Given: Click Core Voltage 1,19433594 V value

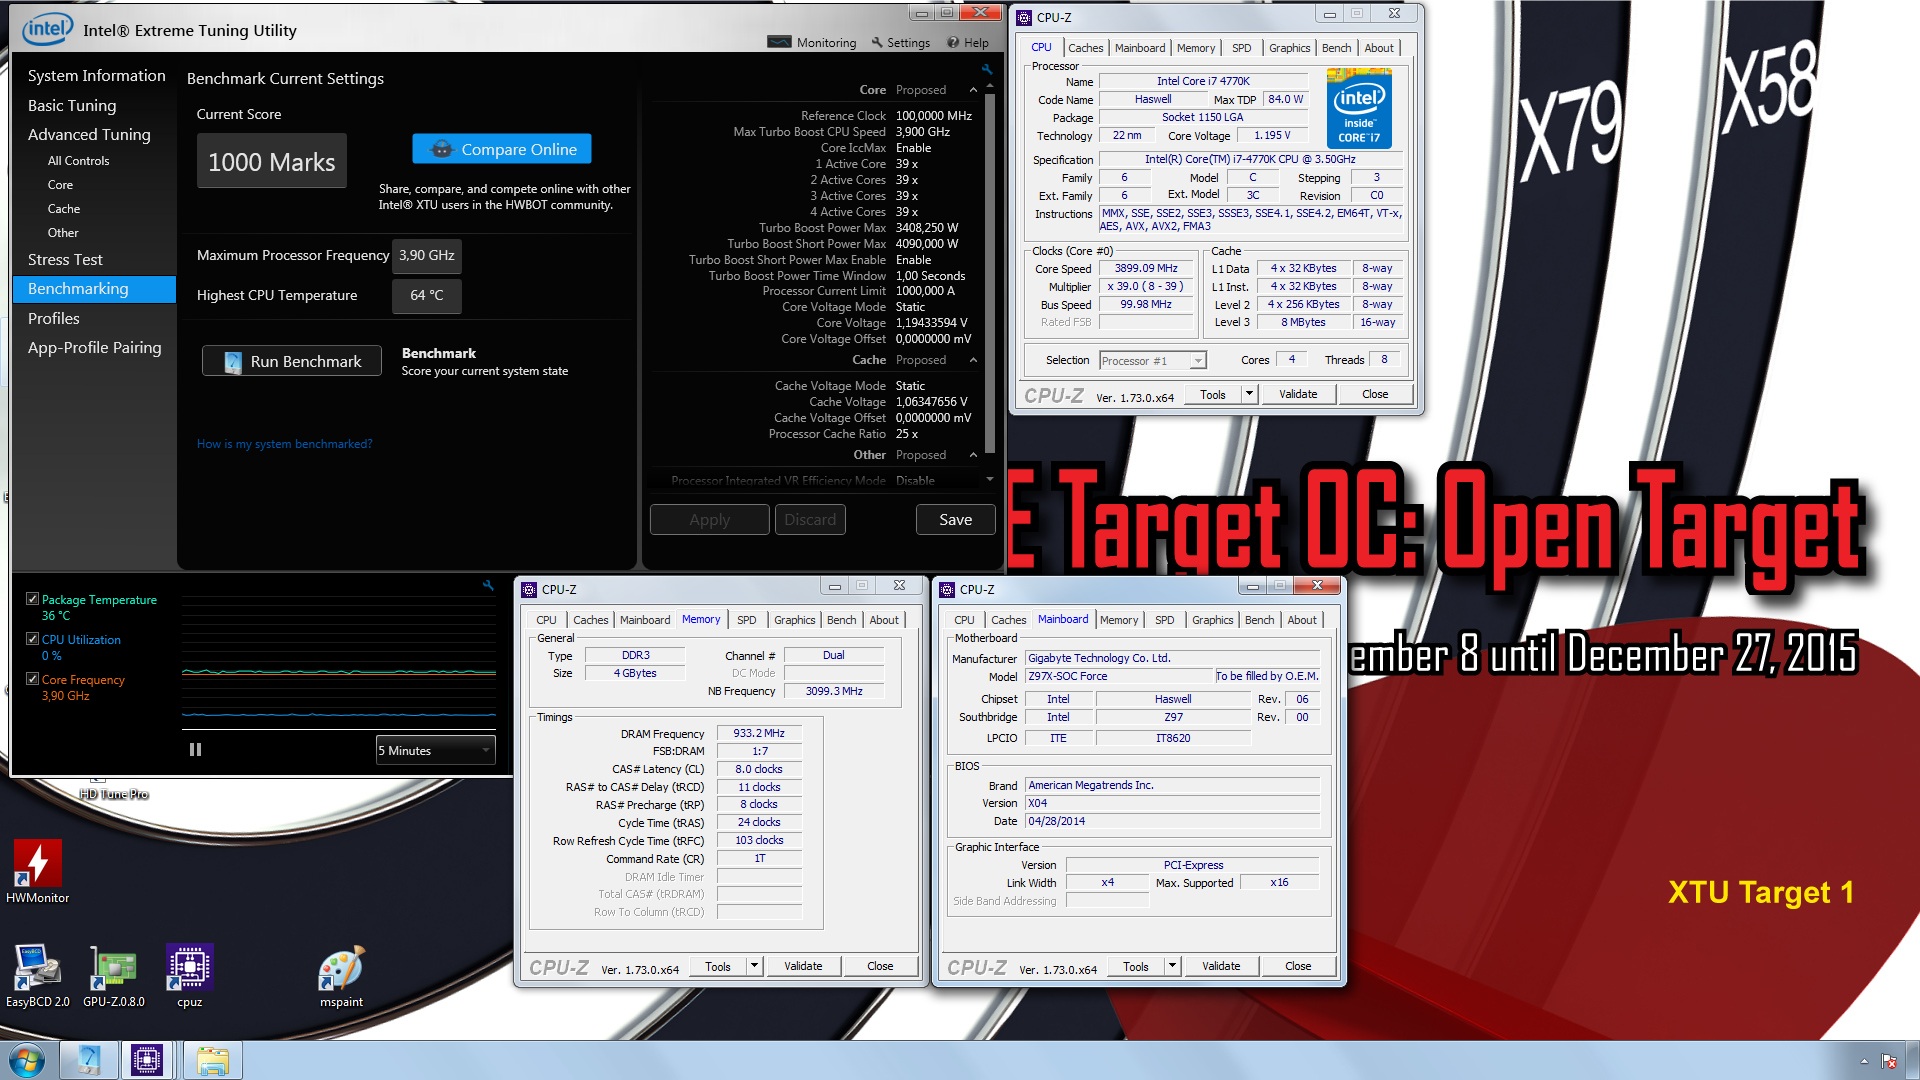Looking at the screenshot, I should tap(931, 323).
